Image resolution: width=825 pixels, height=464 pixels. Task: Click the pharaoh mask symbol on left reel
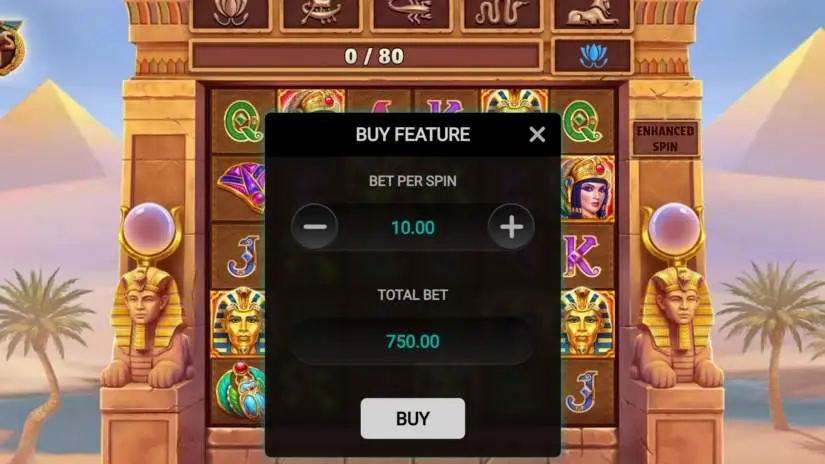tap(238, 323)
